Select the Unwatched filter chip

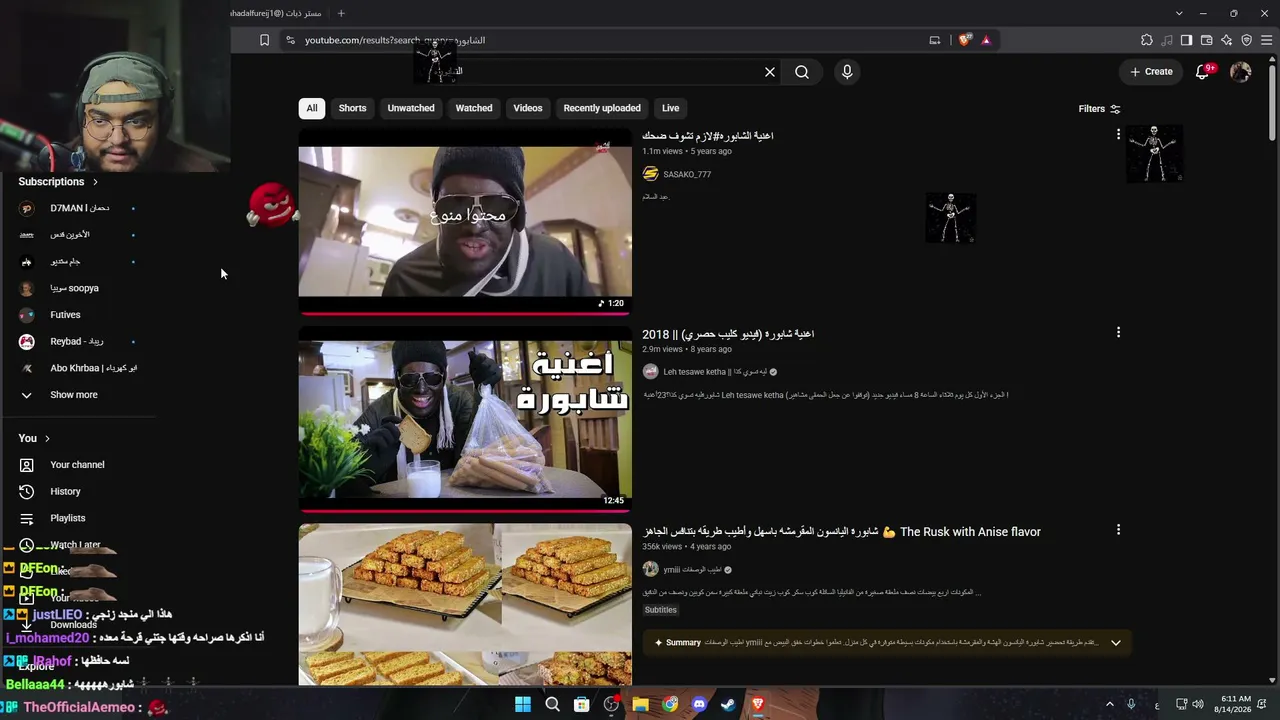click(x=411, y=108)
